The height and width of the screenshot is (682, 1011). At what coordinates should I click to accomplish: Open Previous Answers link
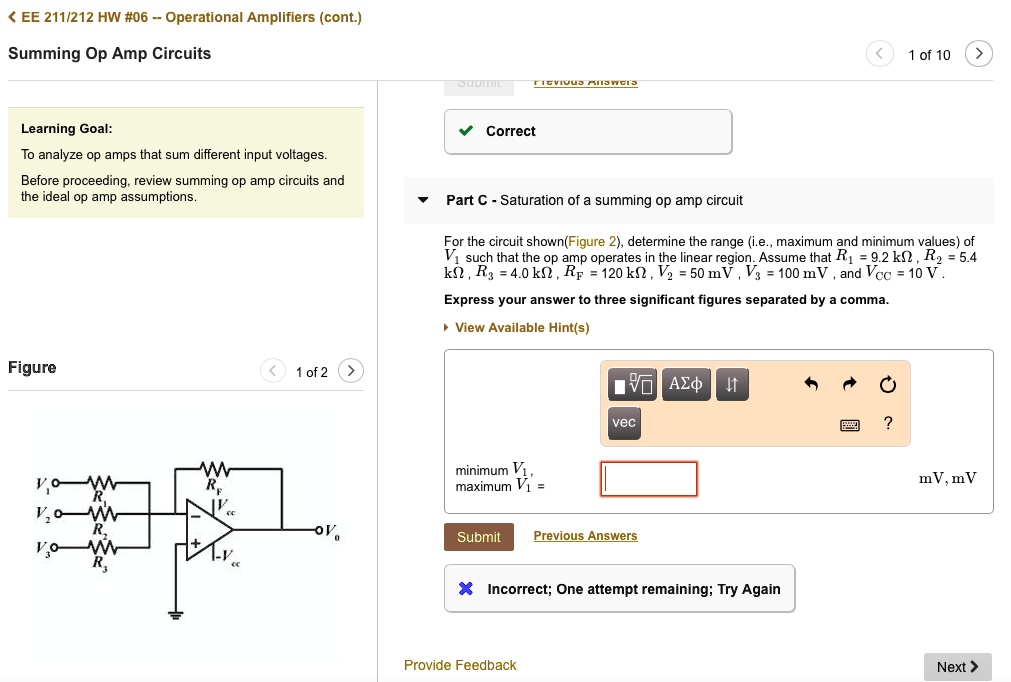coord(585,536)
